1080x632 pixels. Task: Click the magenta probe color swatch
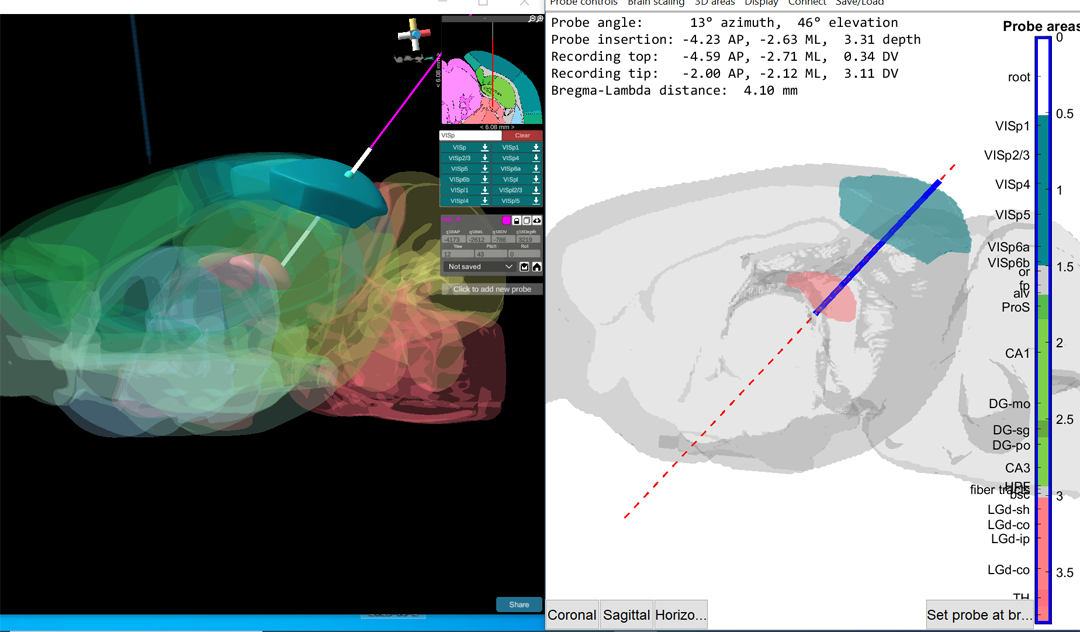pos(507,220)
